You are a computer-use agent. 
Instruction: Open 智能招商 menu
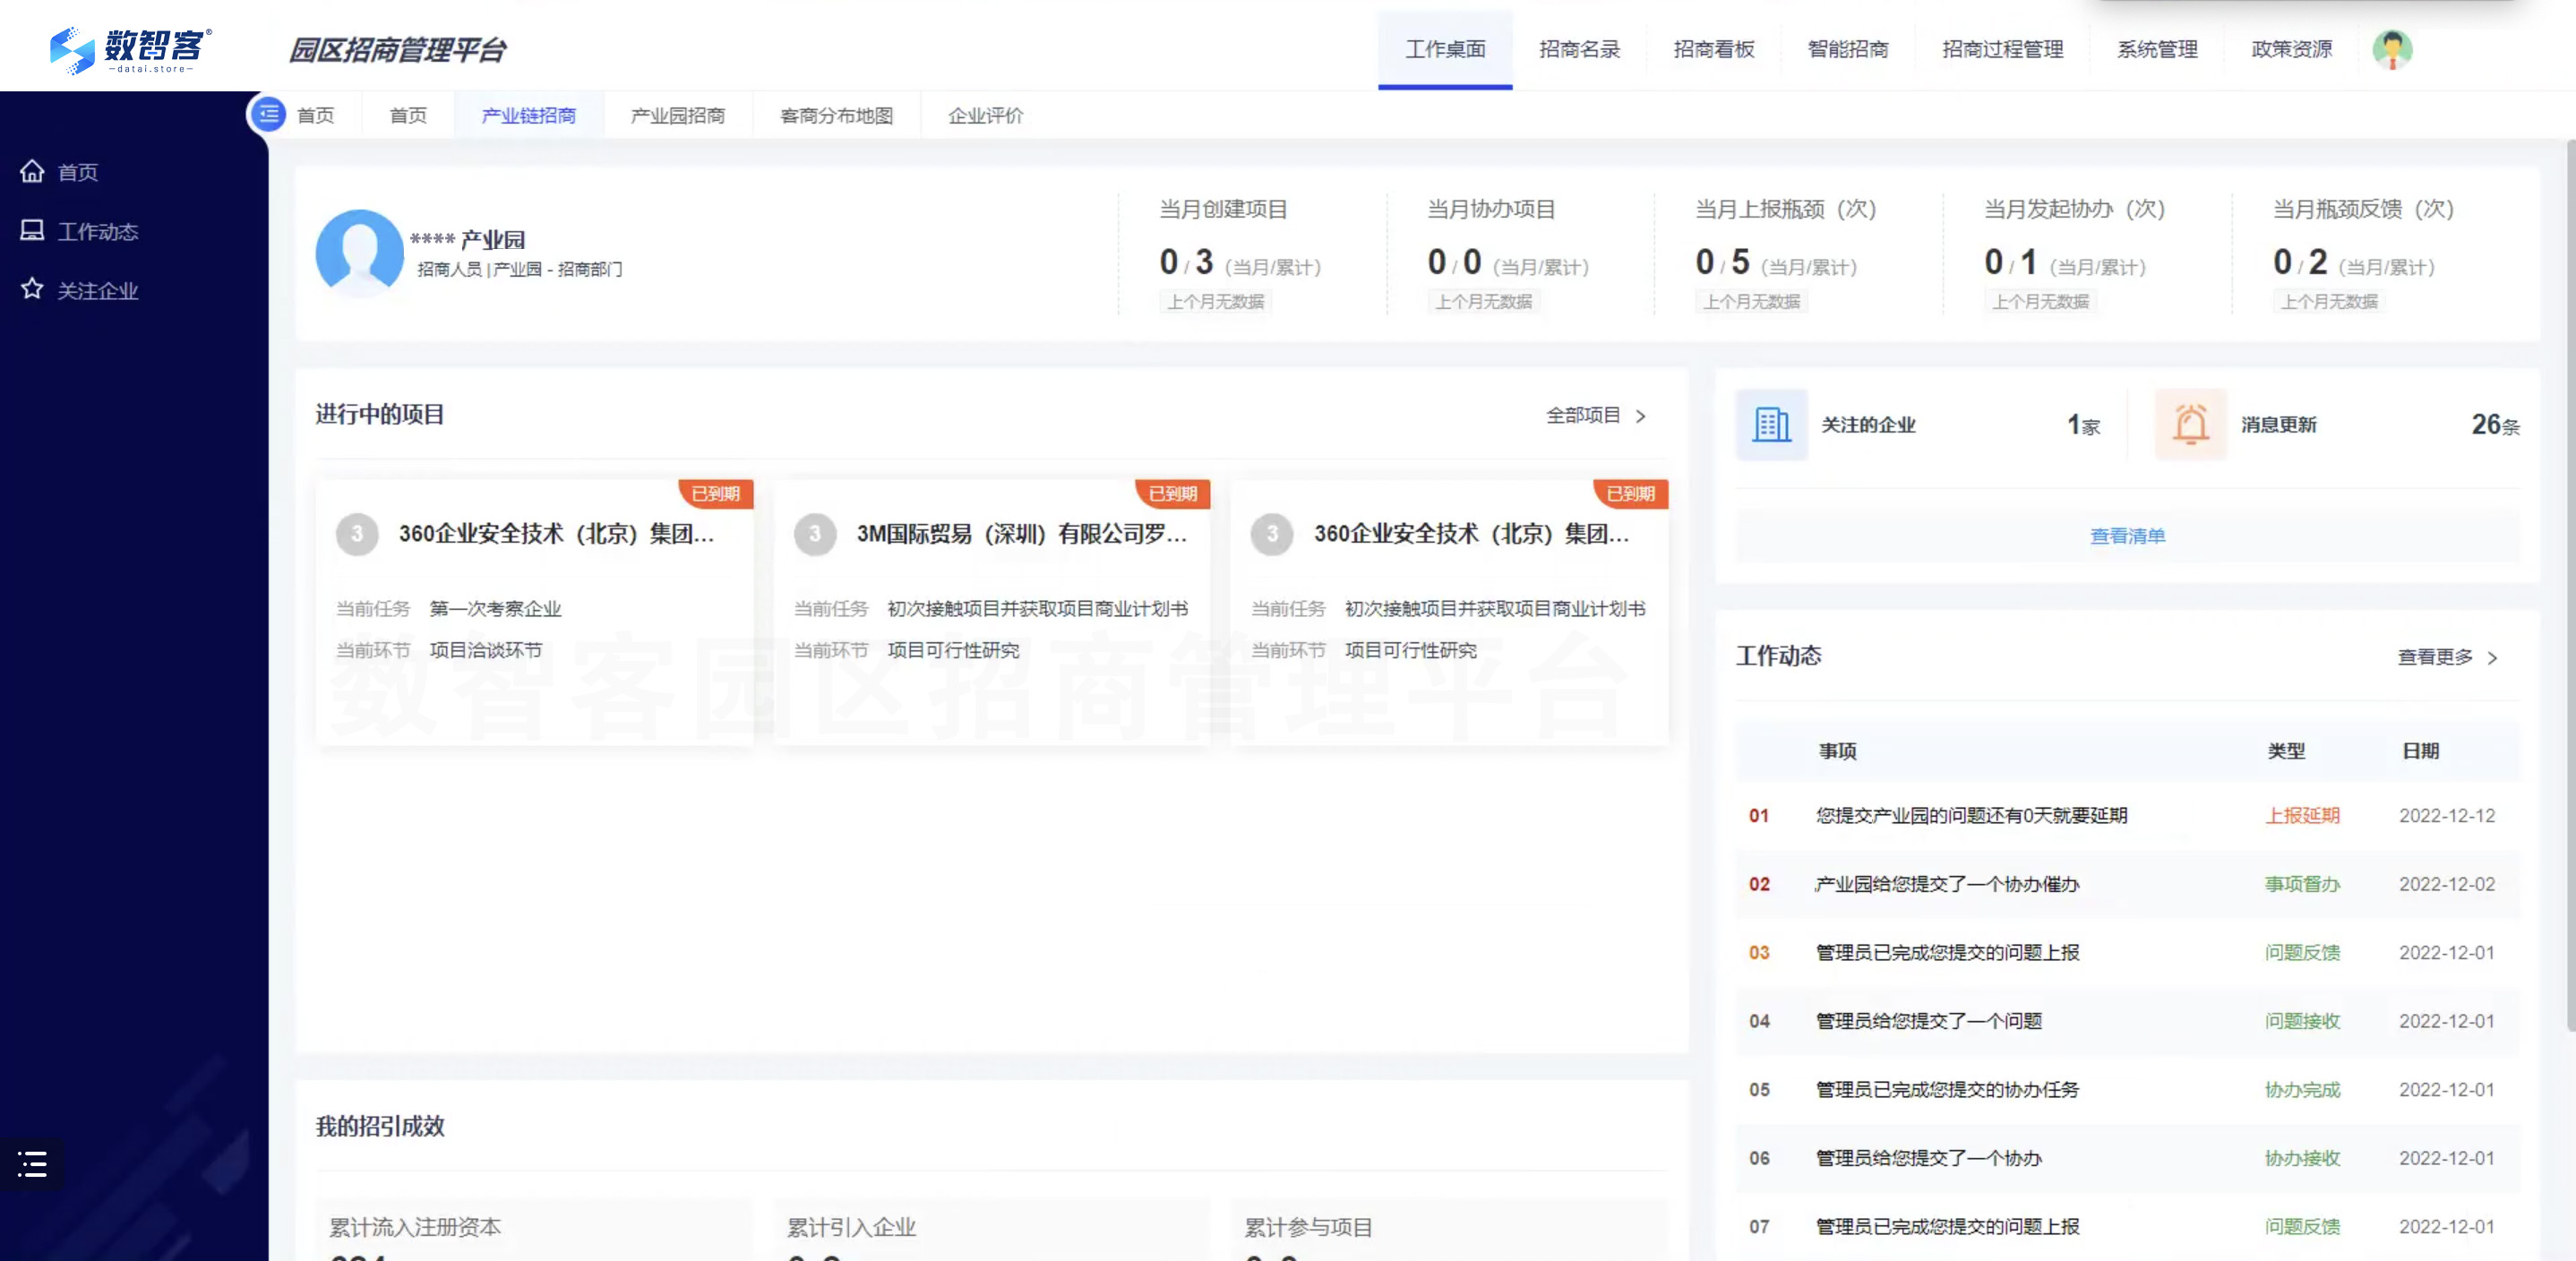pos(1847,49)
